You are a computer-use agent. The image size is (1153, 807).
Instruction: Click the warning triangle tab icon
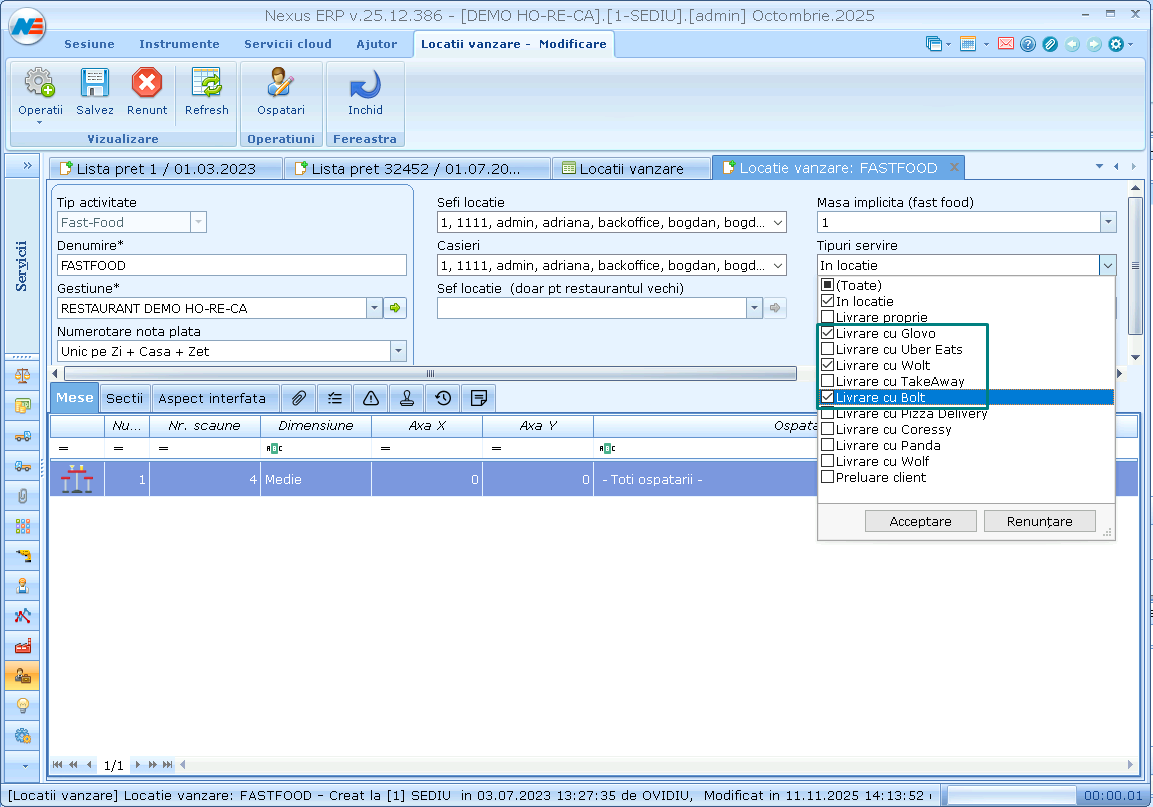click(371, 398)
